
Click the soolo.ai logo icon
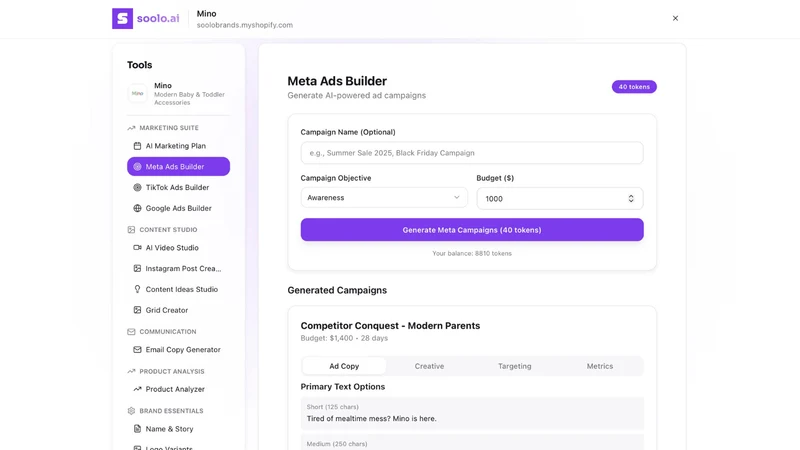[122, 18]
